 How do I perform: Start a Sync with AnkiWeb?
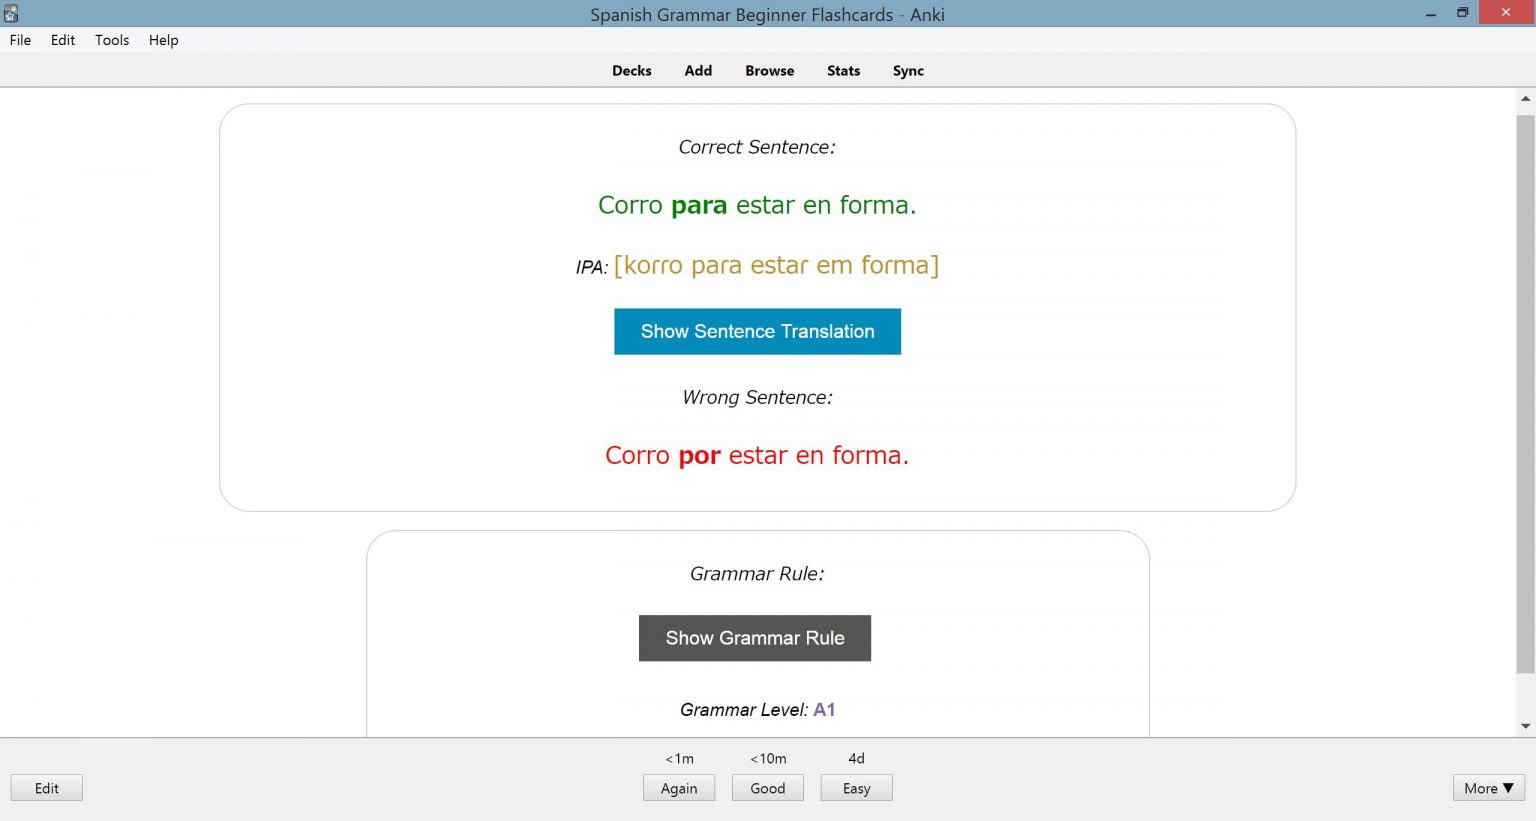(907, 70)
